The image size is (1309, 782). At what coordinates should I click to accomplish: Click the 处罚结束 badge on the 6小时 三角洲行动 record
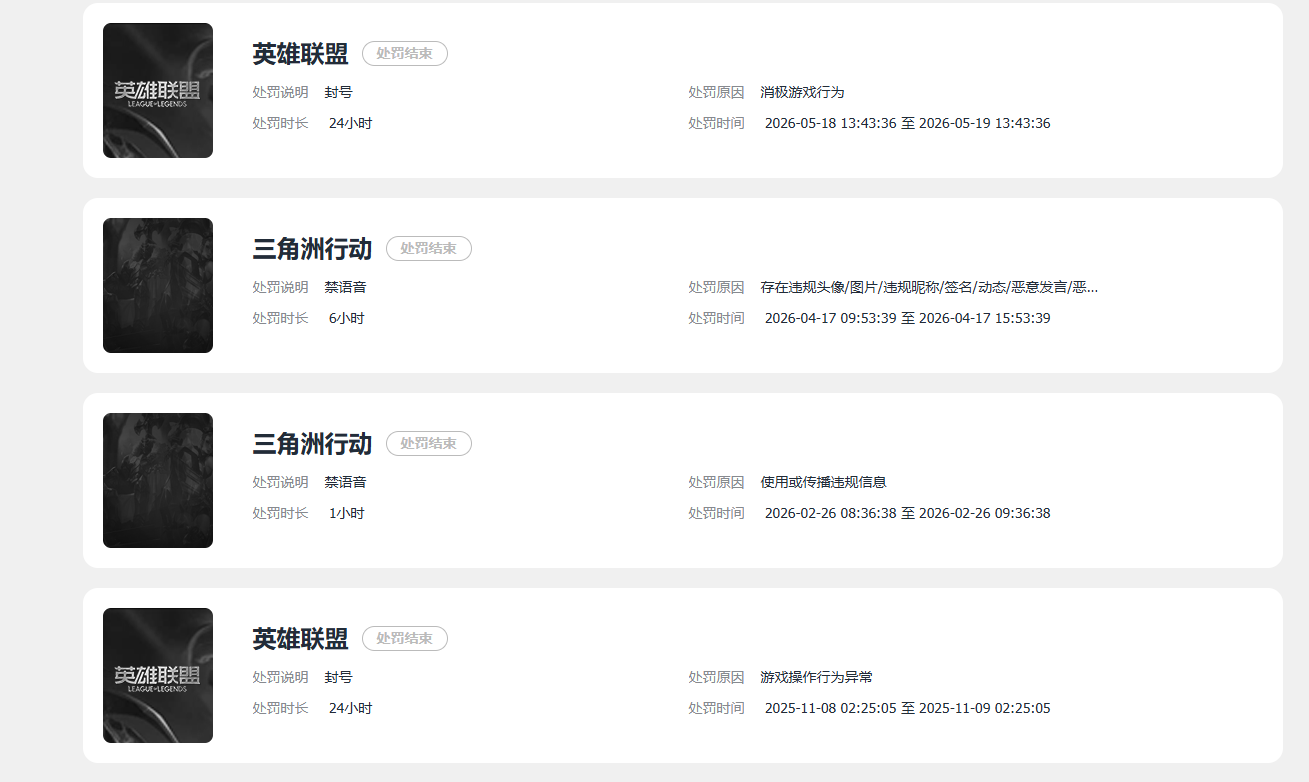[429, 249]
